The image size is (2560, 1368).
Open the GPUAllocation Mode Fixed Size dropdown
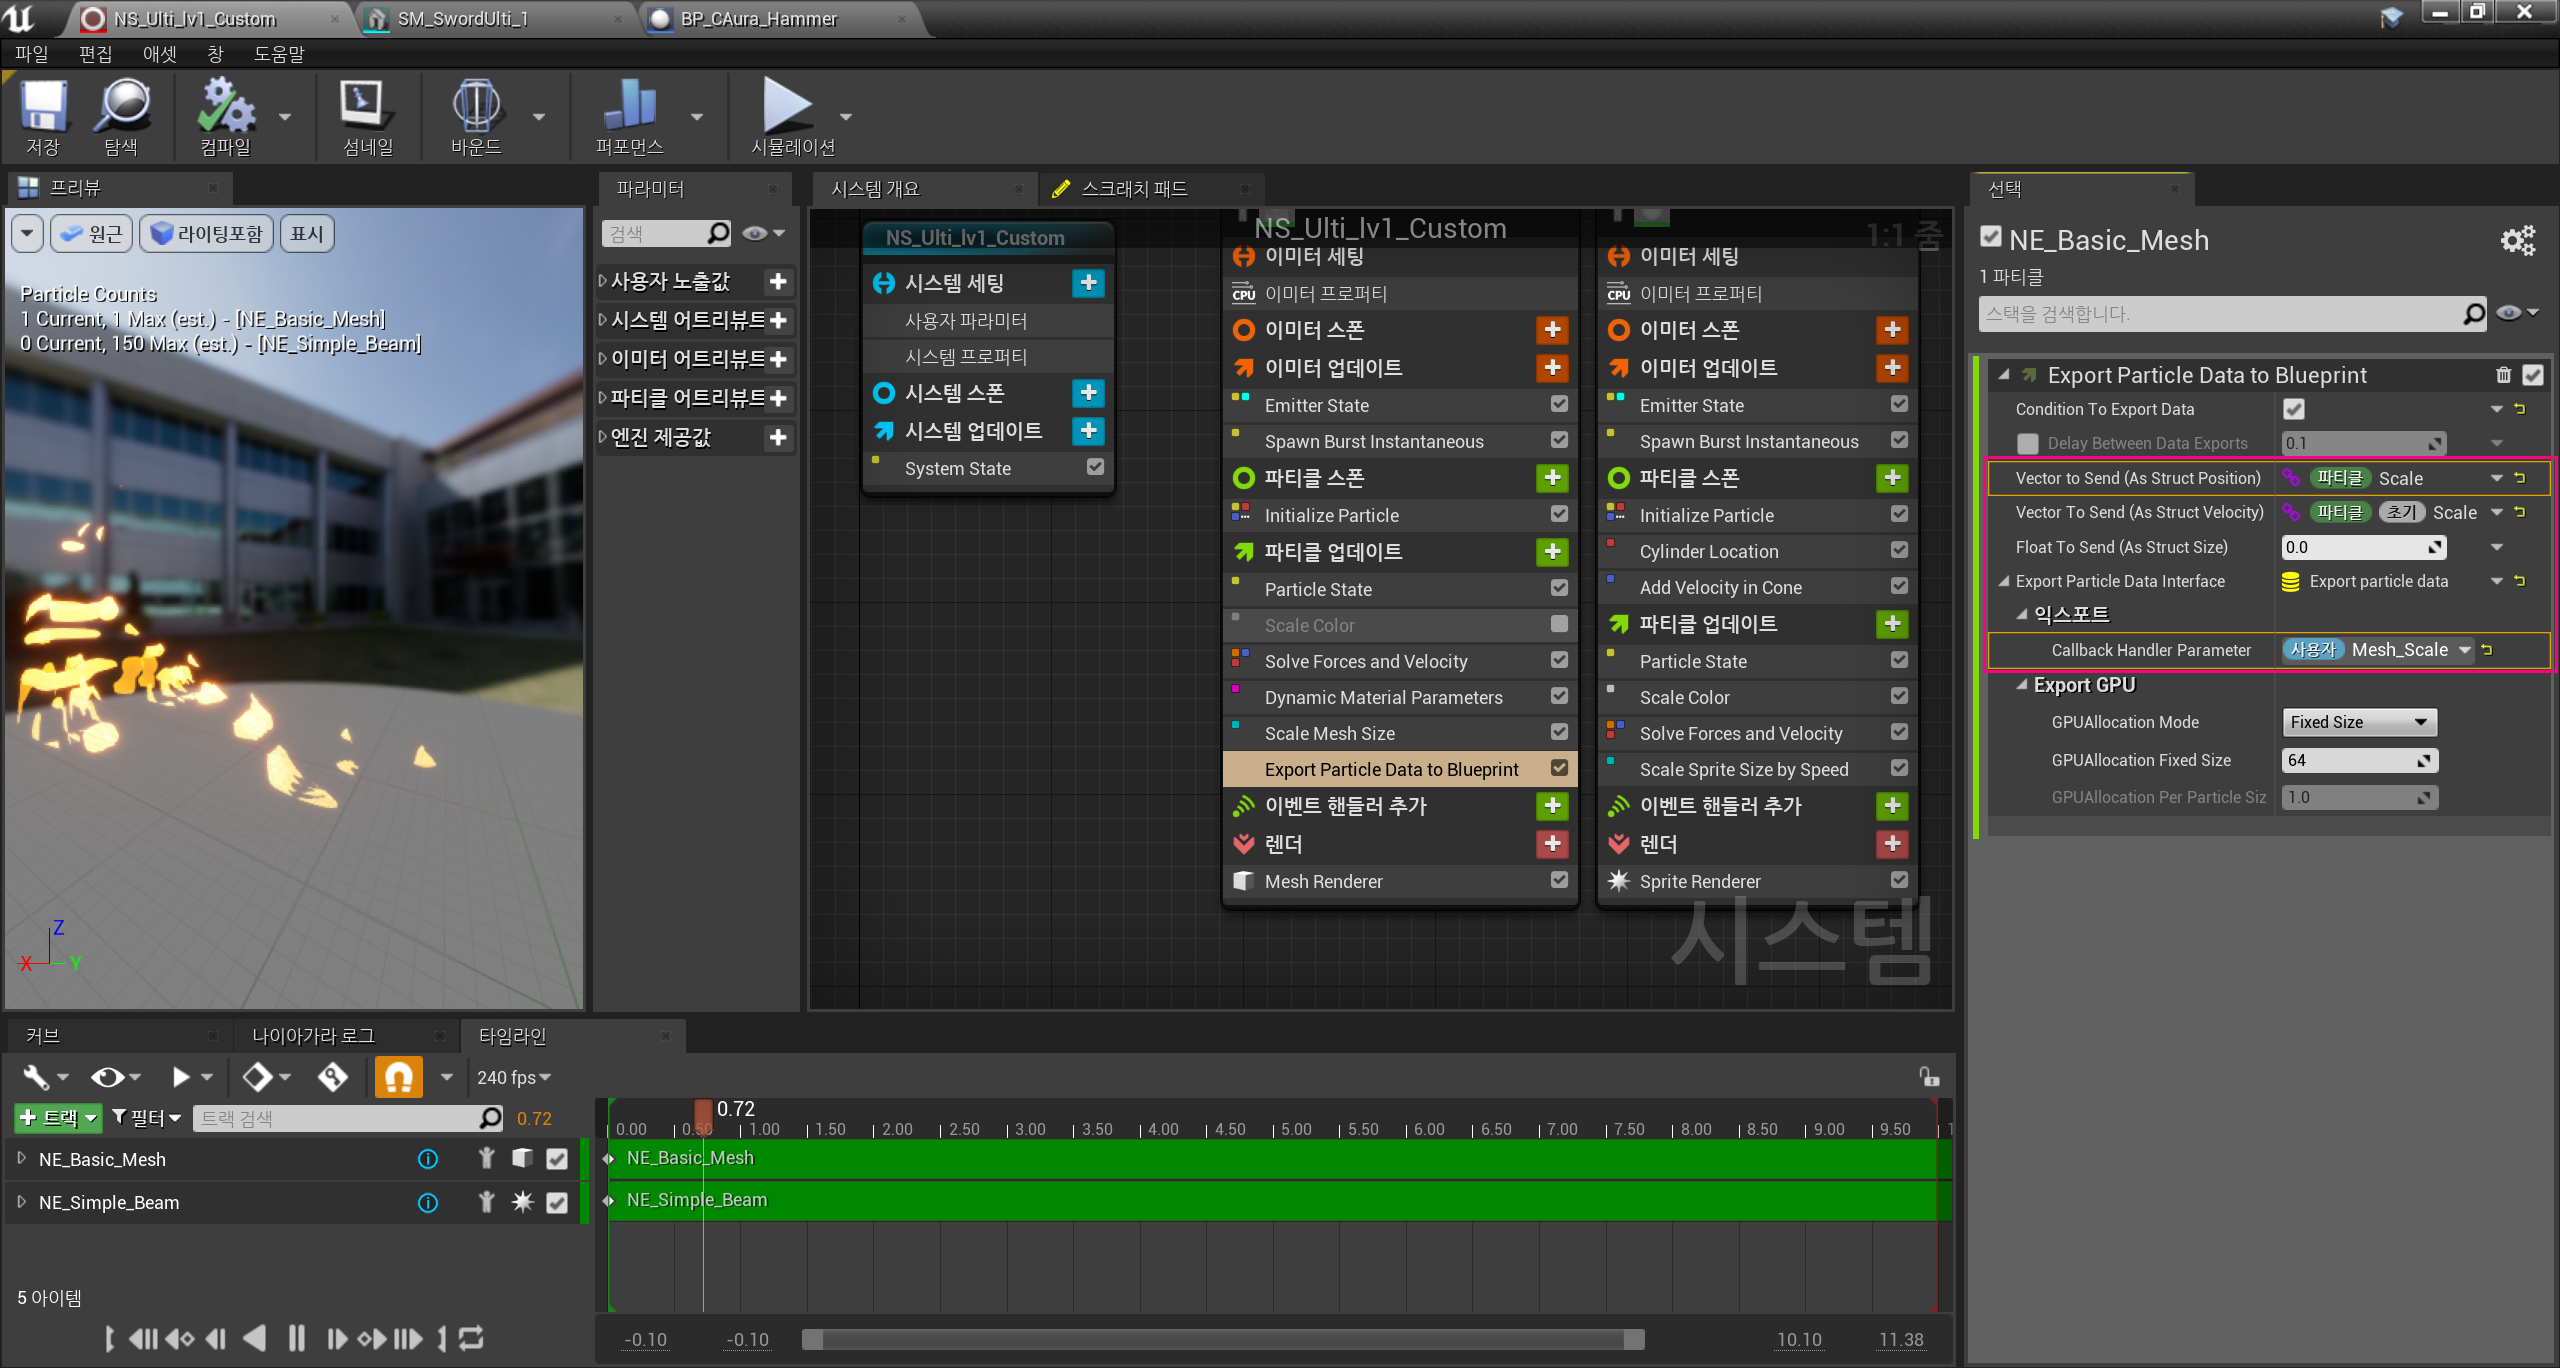point(2358,722)
